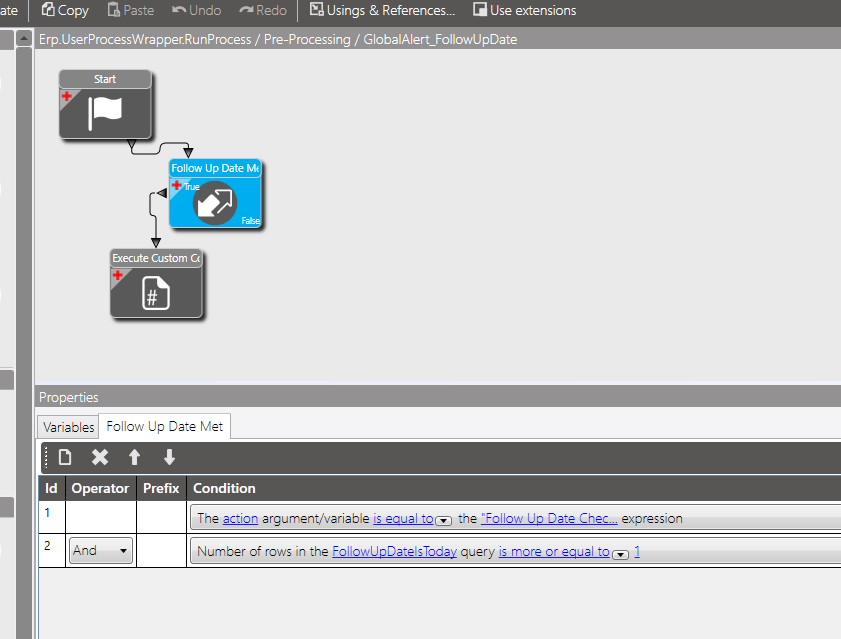Click the scroll up arrow on left panel
The image size is (841, 639).
pyautogui.click(x=24, y=39)
